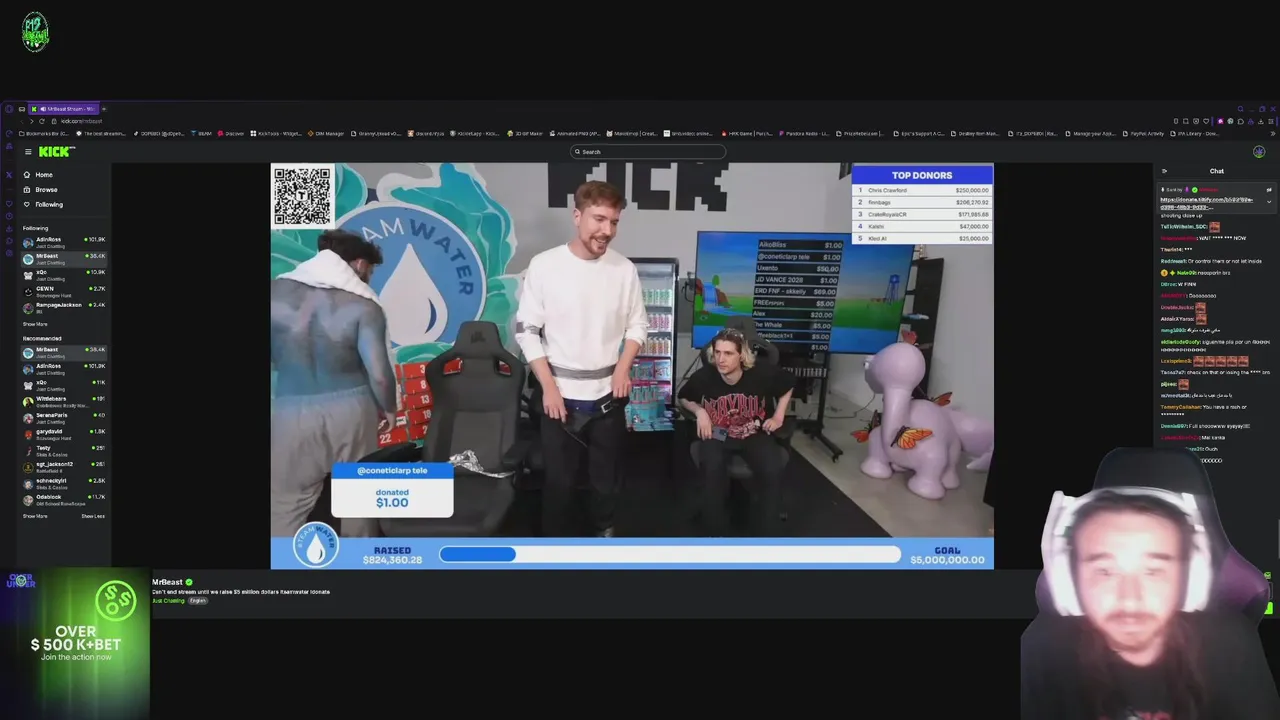Open PayPal Activity bookmark

(x=1145, y=133)
